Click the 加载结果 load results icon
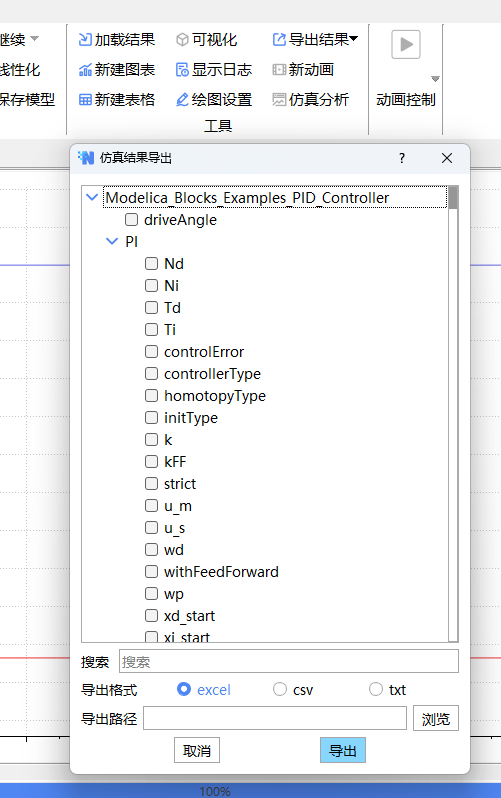The image size is (501, 798). coord(85,40)
